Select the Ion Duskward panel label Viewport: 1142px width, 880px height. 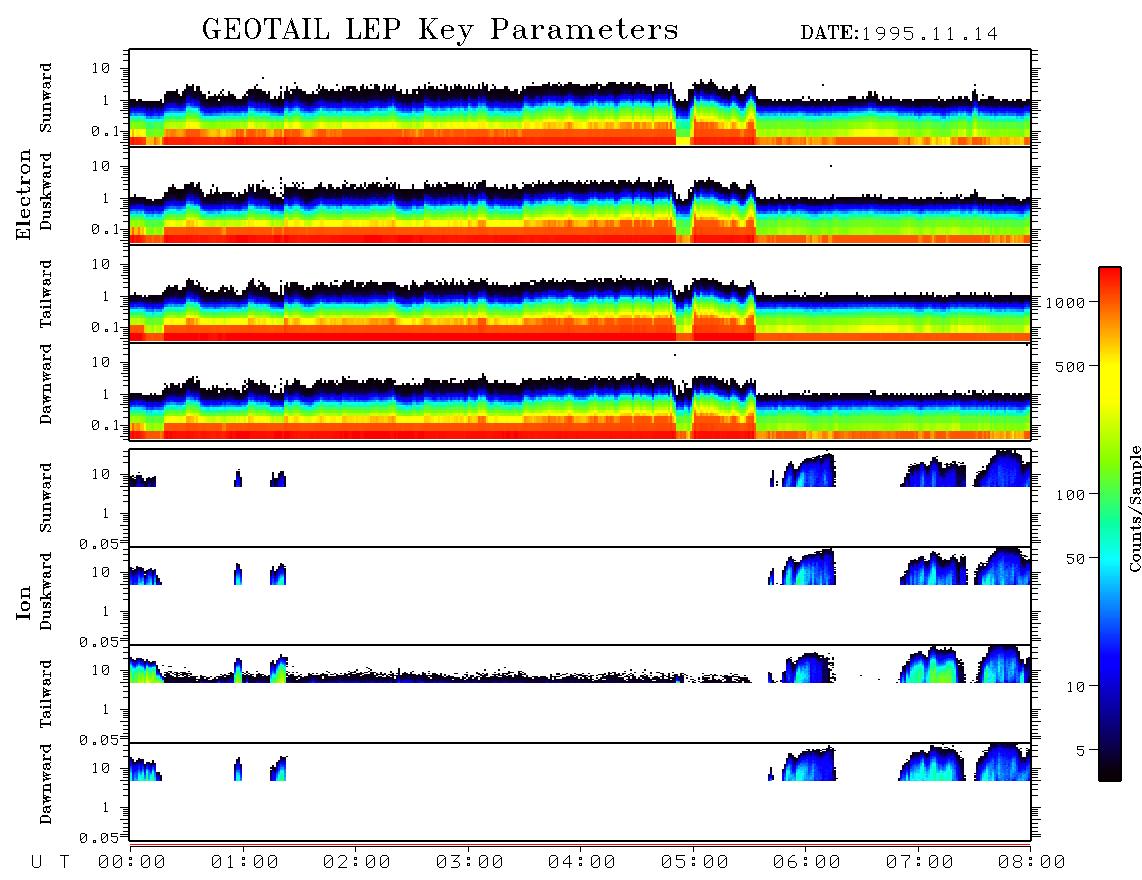pyautogui.click(x=45, y=591)
